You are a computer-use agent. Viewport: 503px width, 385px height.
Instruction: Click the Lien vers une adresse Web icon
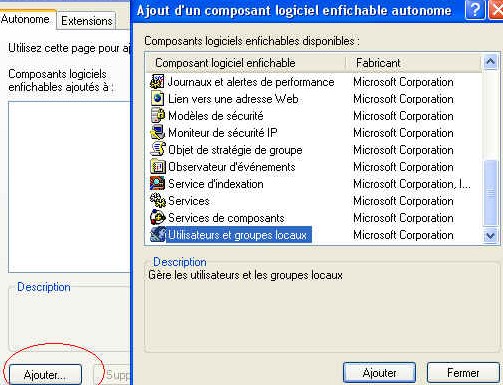coord(157,99)
